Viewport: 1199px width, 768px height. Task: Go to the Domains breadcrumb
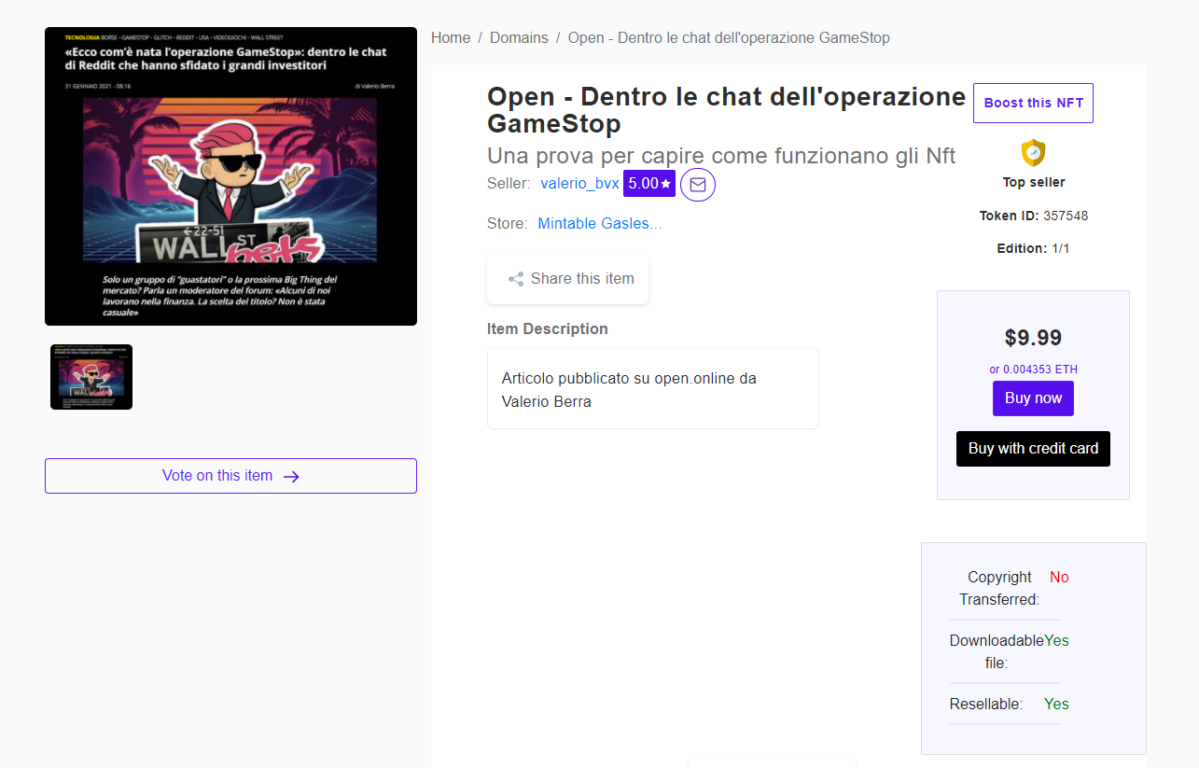coord(518,37)
